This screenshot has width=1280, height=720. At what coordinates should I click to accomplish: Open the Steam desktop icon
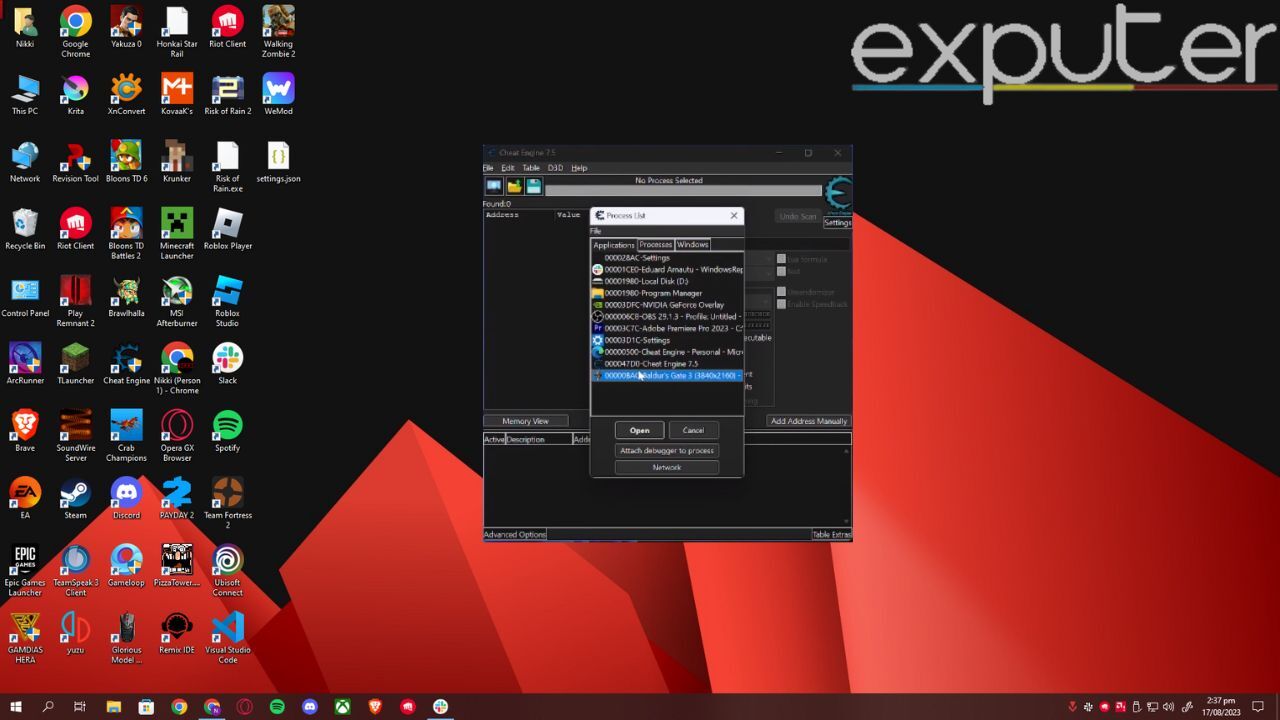75,499
